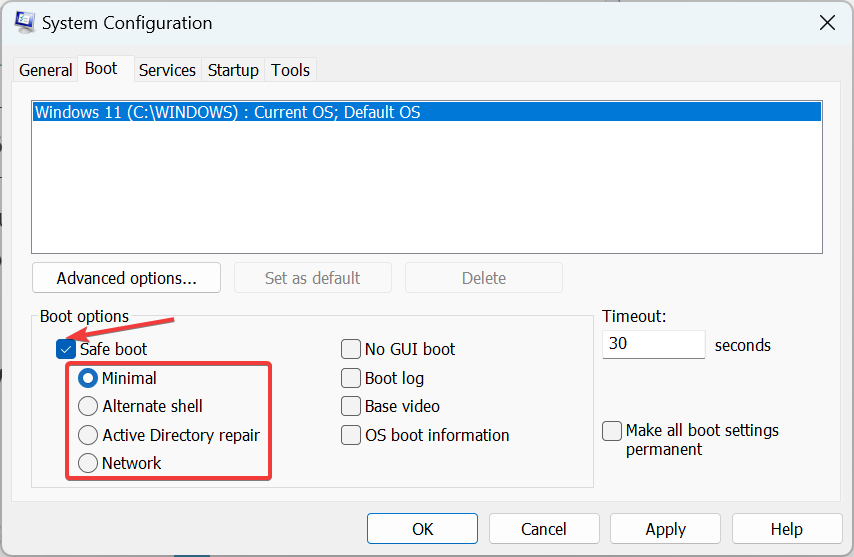
Task: Click the Cancel button
Action: [544, 528]
